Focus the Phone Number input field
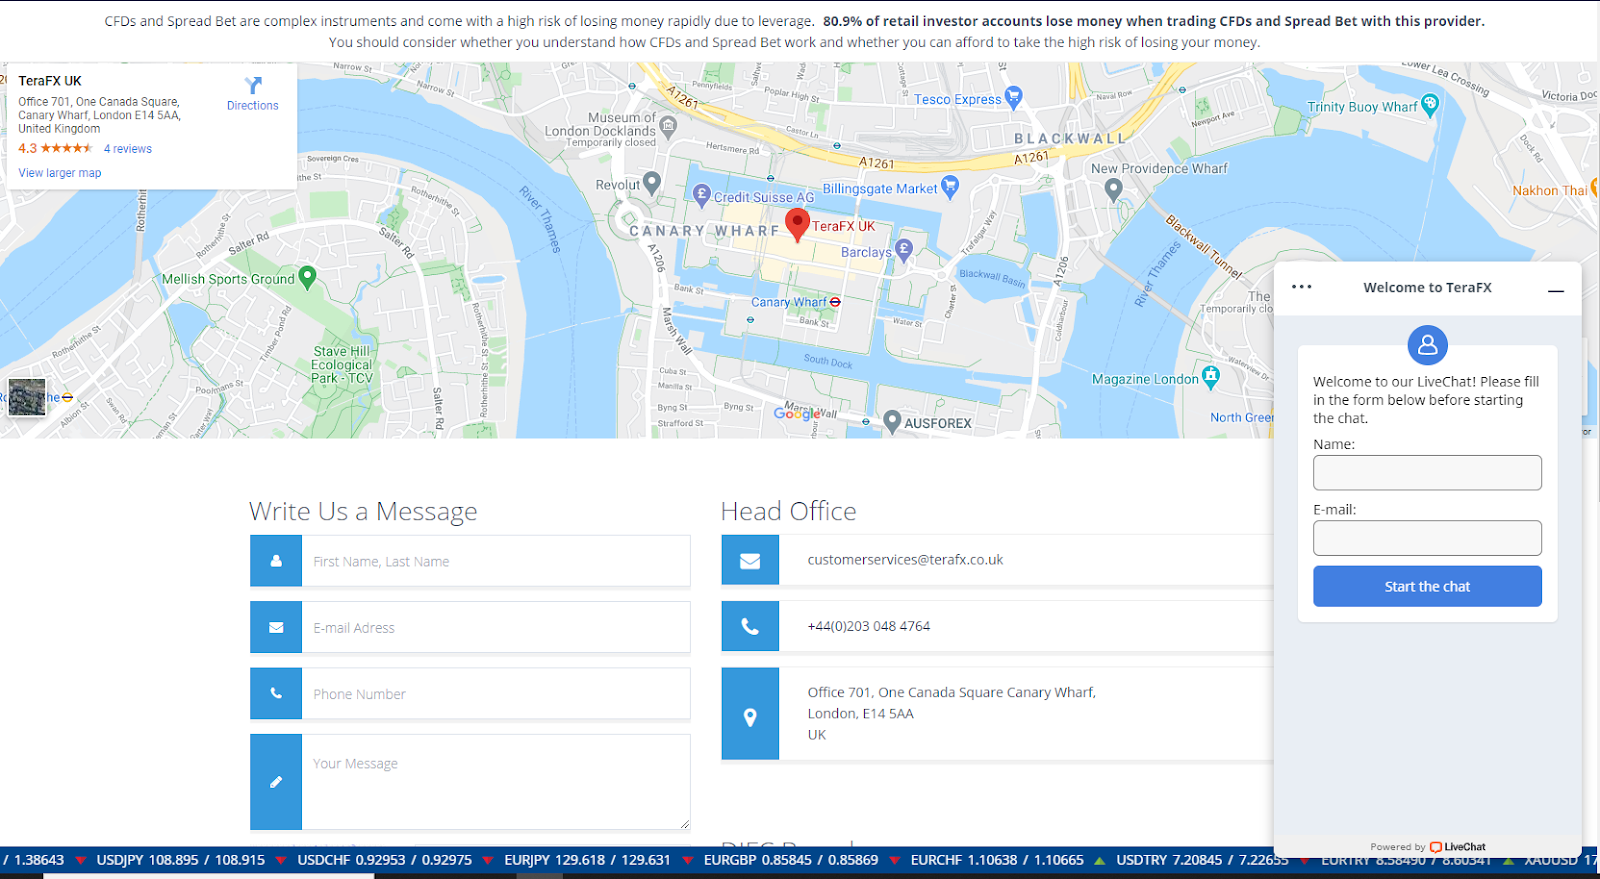1600x879 pixels. click(496, 693)
